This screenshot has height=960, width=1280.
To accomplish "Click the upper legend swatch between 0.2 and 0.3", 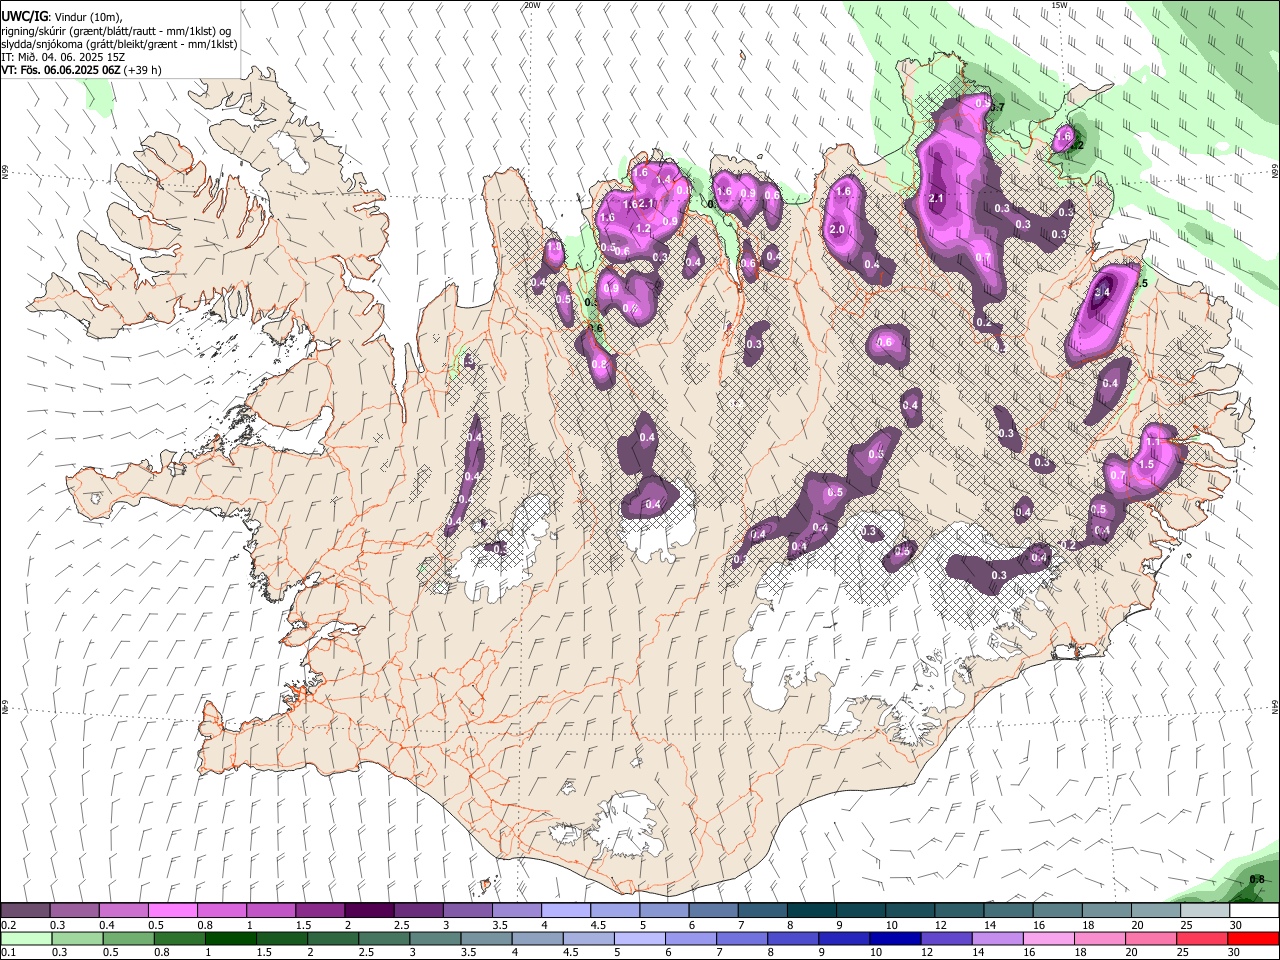I will (x=25, y=911).
